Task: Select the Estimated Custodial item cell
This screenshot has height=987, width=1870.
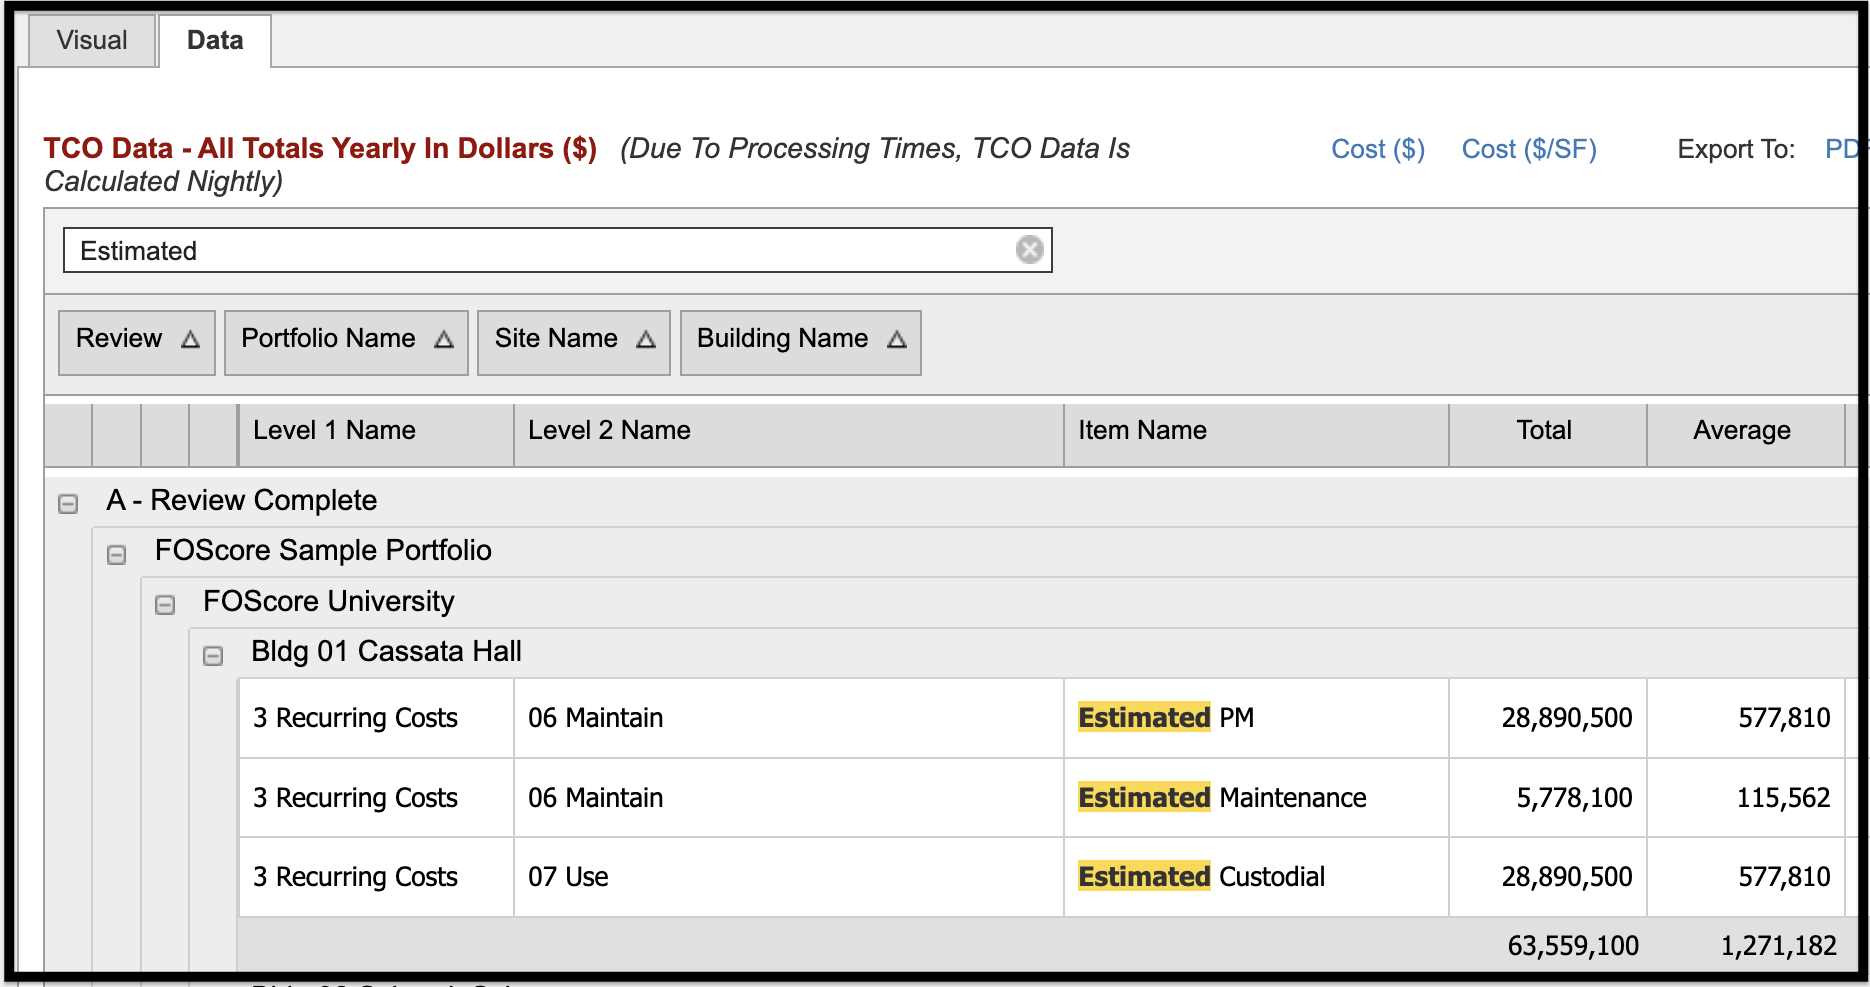Action: pyautogui.click(x=1257, y=877)
